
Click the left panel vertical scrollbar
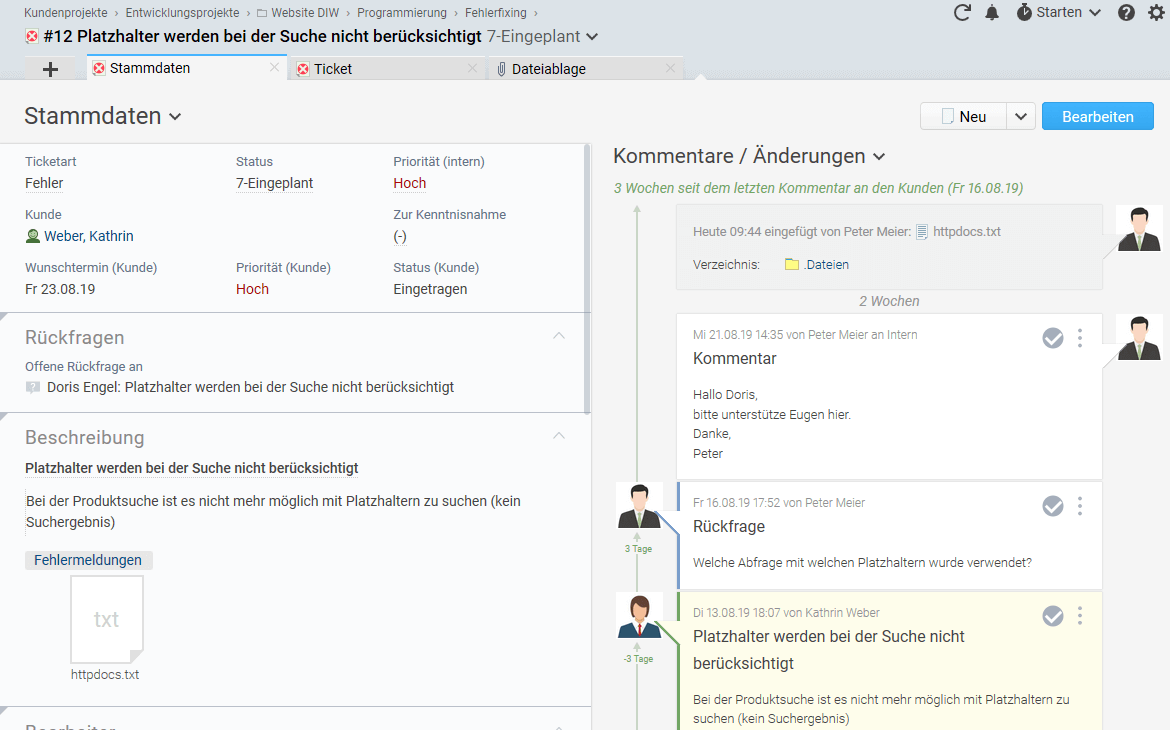point(588,280)
